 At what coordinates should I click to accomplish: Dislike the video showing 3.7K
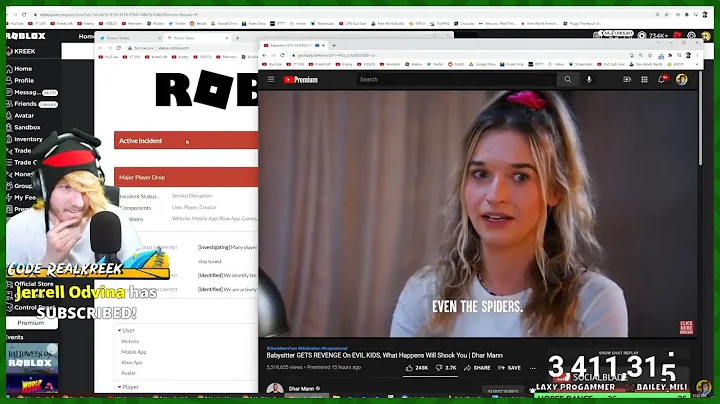[446, 368]
